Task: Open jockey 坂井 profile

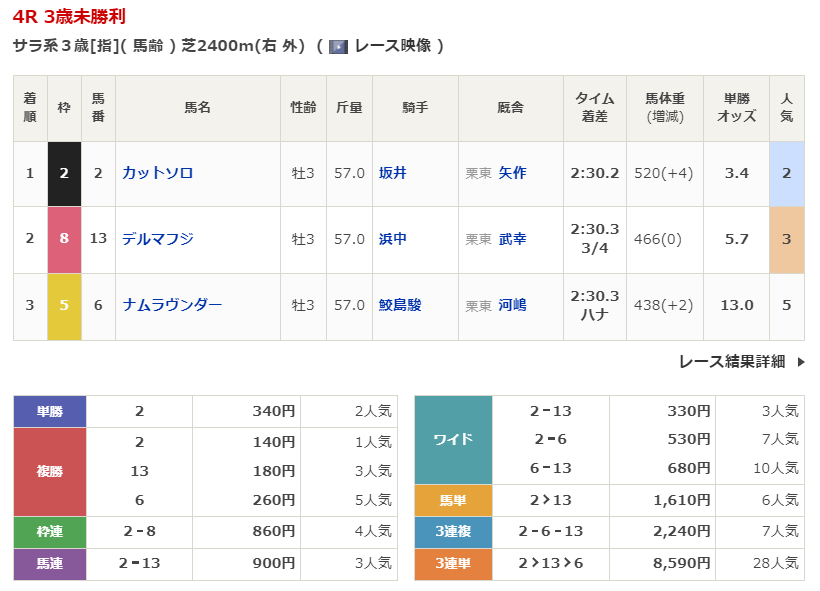Action: 392,173
